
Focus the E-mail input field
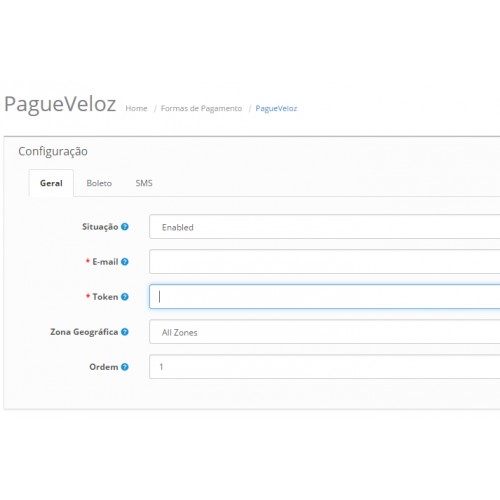pos(325,262)
